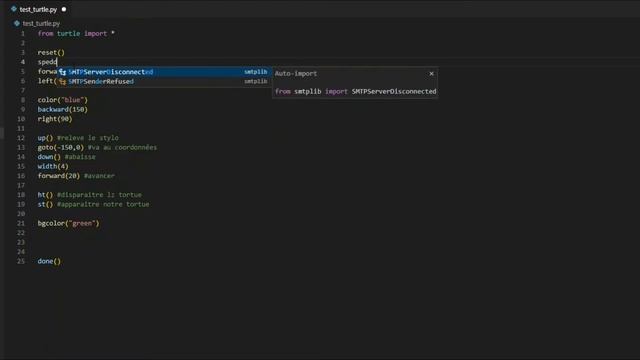Click color("blue") on line 8

click(x=63, y=100)
